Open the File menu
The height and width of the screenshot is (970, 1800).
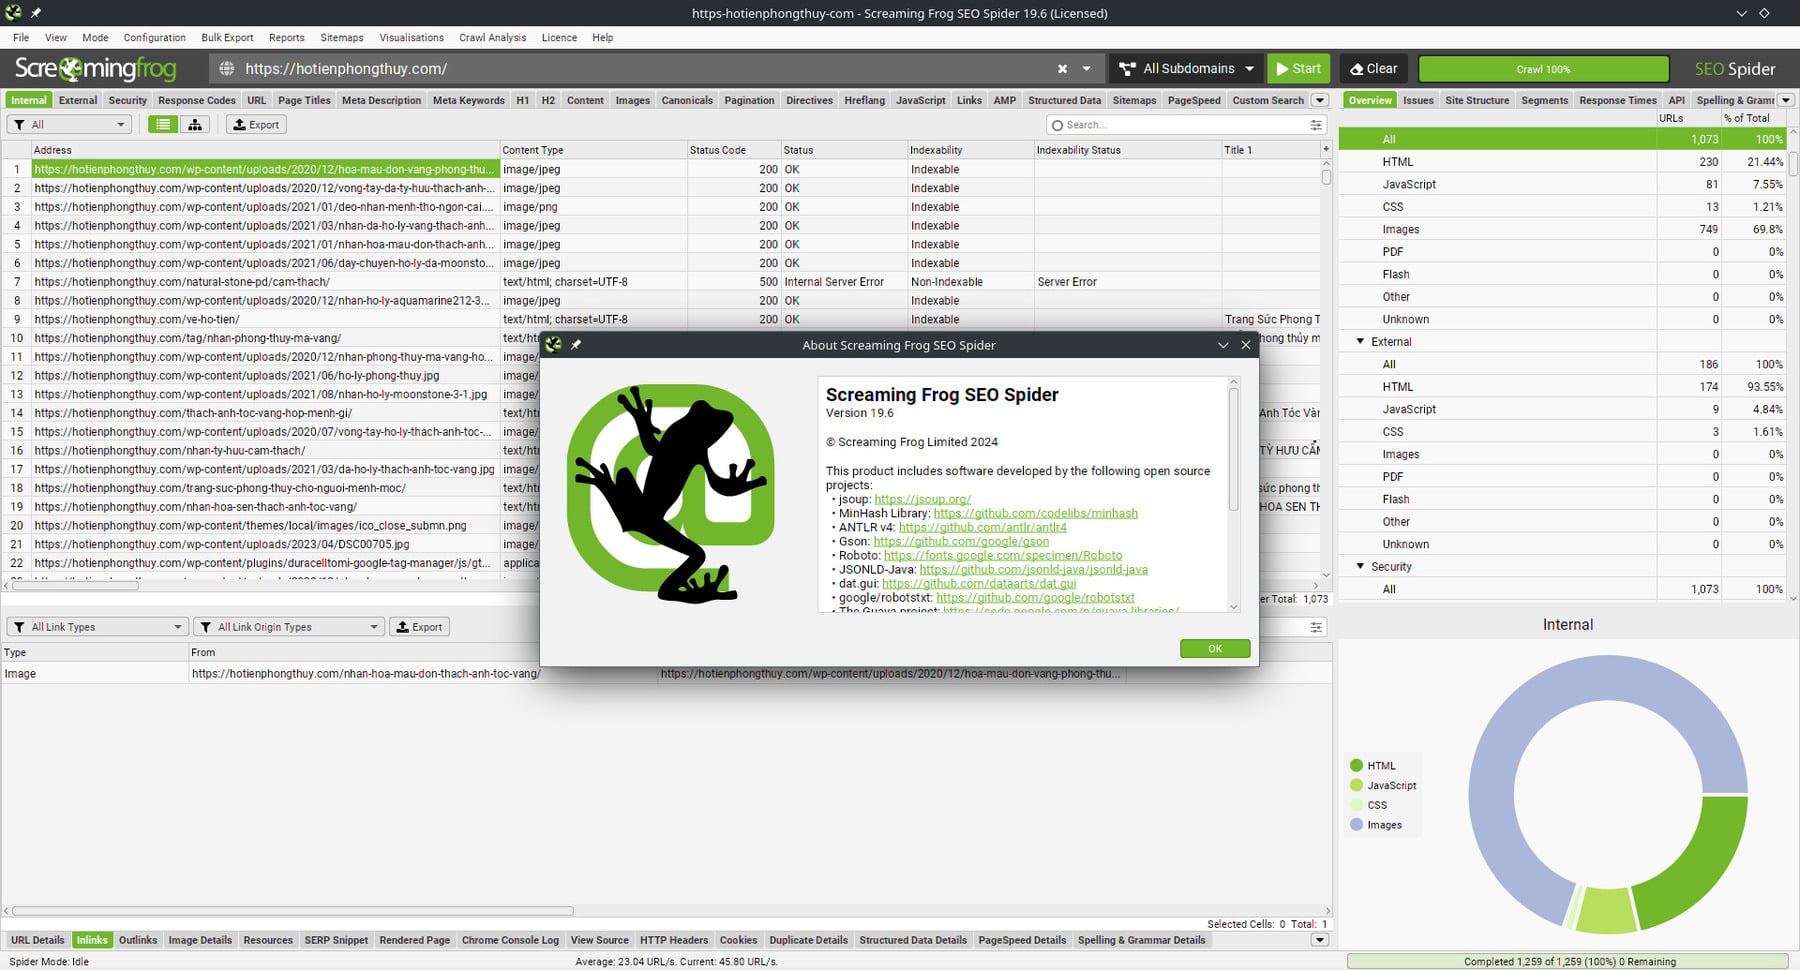[x=21, y=38]
